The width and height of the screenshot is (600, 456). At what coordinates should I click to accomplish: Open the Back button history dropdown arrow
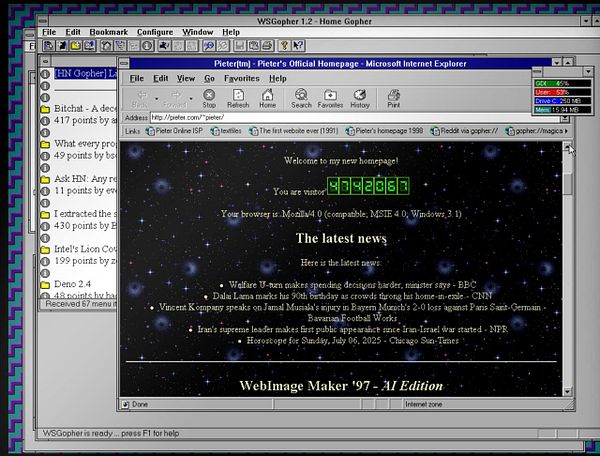(x=157, y=99)
